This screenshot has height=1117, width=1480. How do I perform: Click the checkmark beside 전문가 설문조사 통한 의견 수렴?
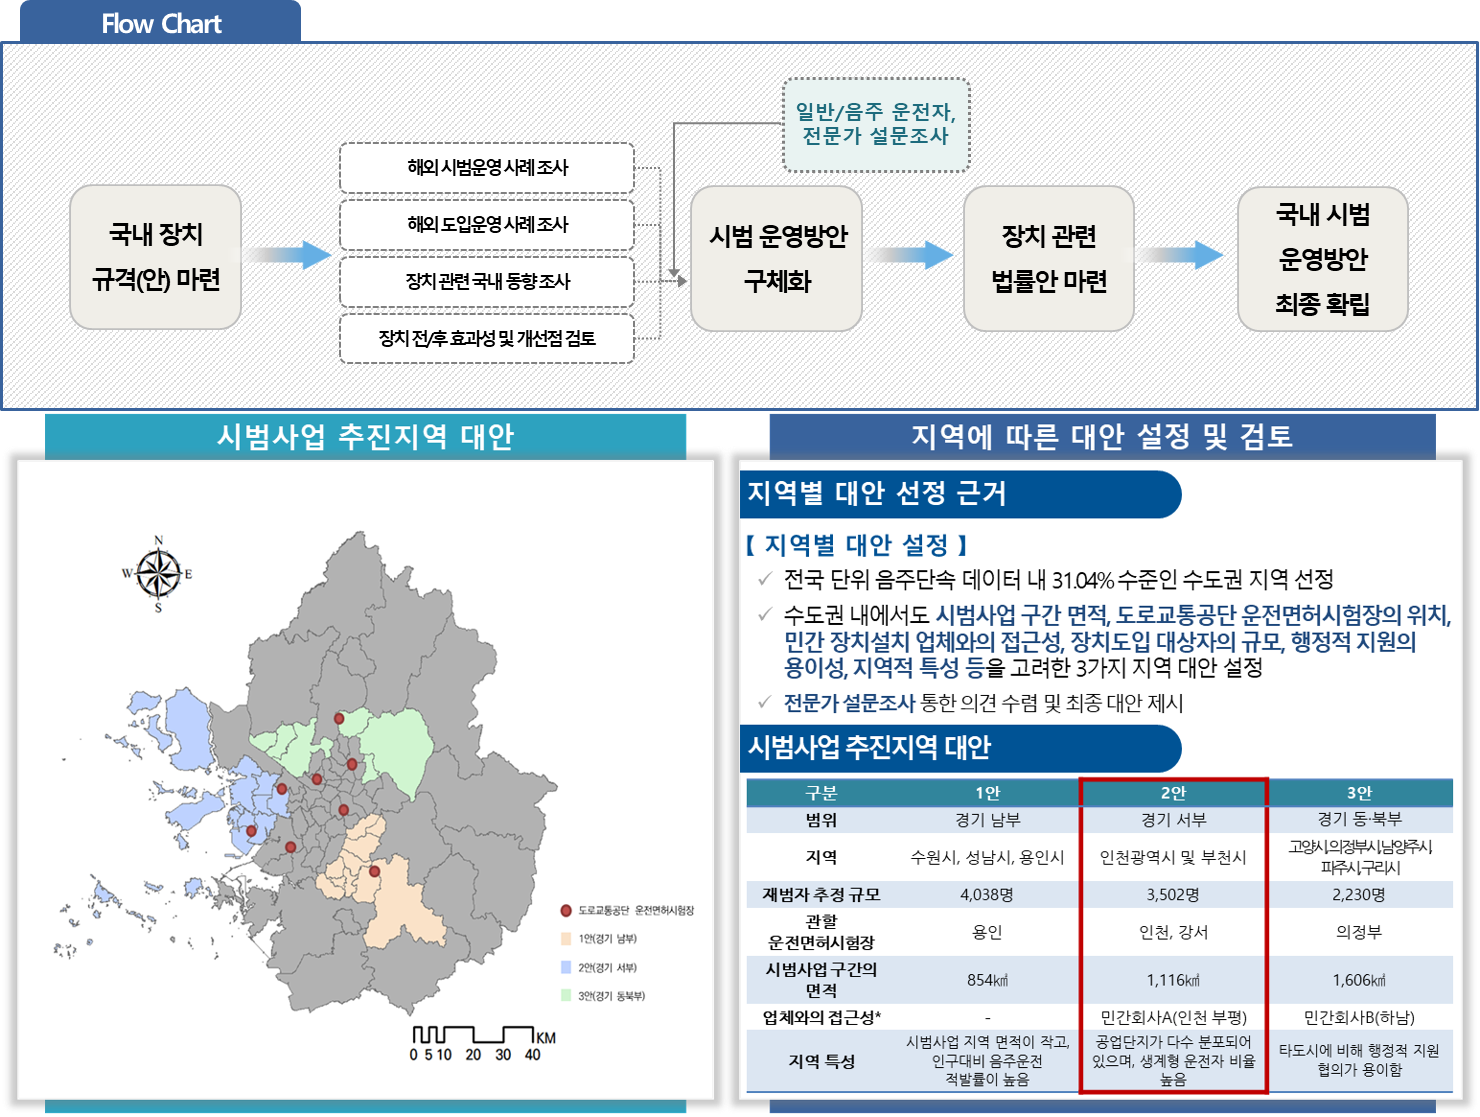(765, 702)
